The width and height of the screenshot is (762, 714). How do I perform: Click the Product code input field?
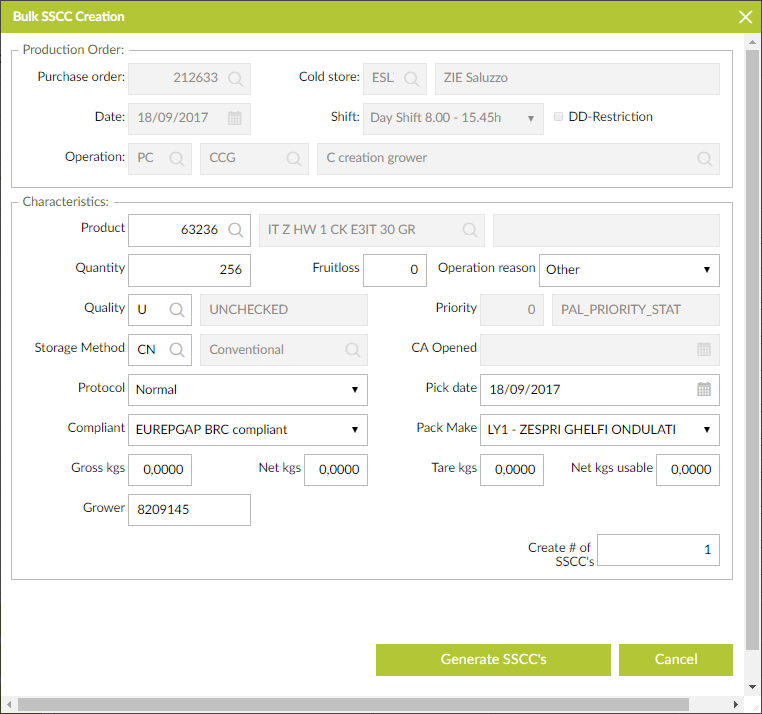(x=190, y=230)
